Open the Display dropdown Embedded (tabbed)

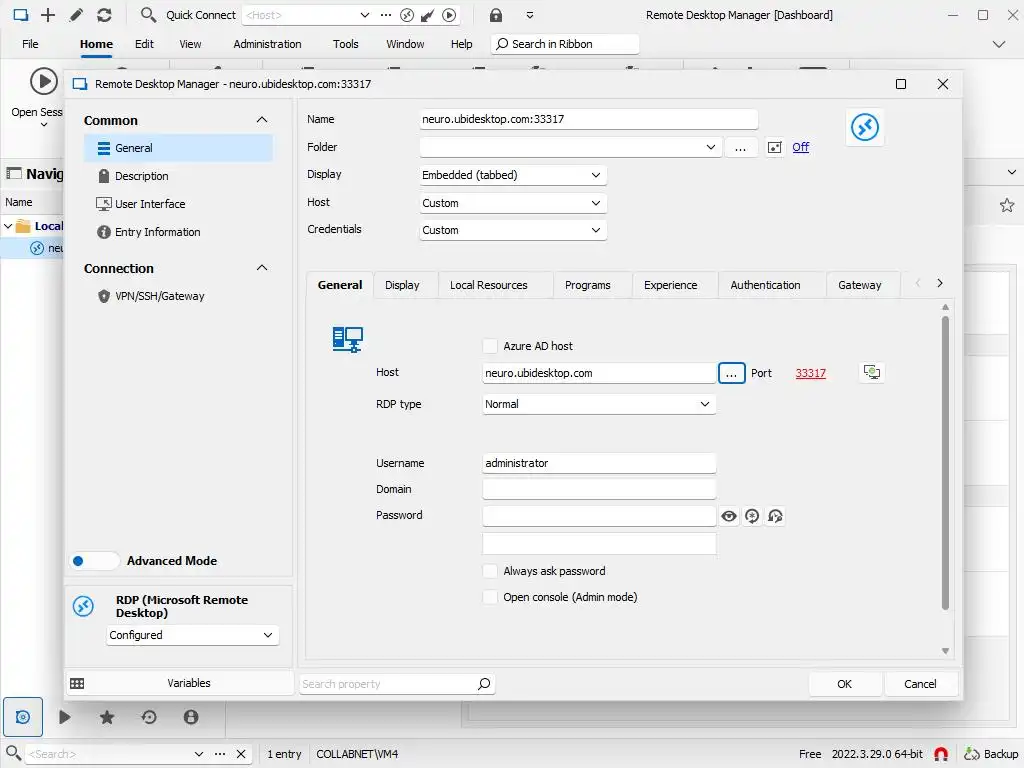[x=513, y=175]
